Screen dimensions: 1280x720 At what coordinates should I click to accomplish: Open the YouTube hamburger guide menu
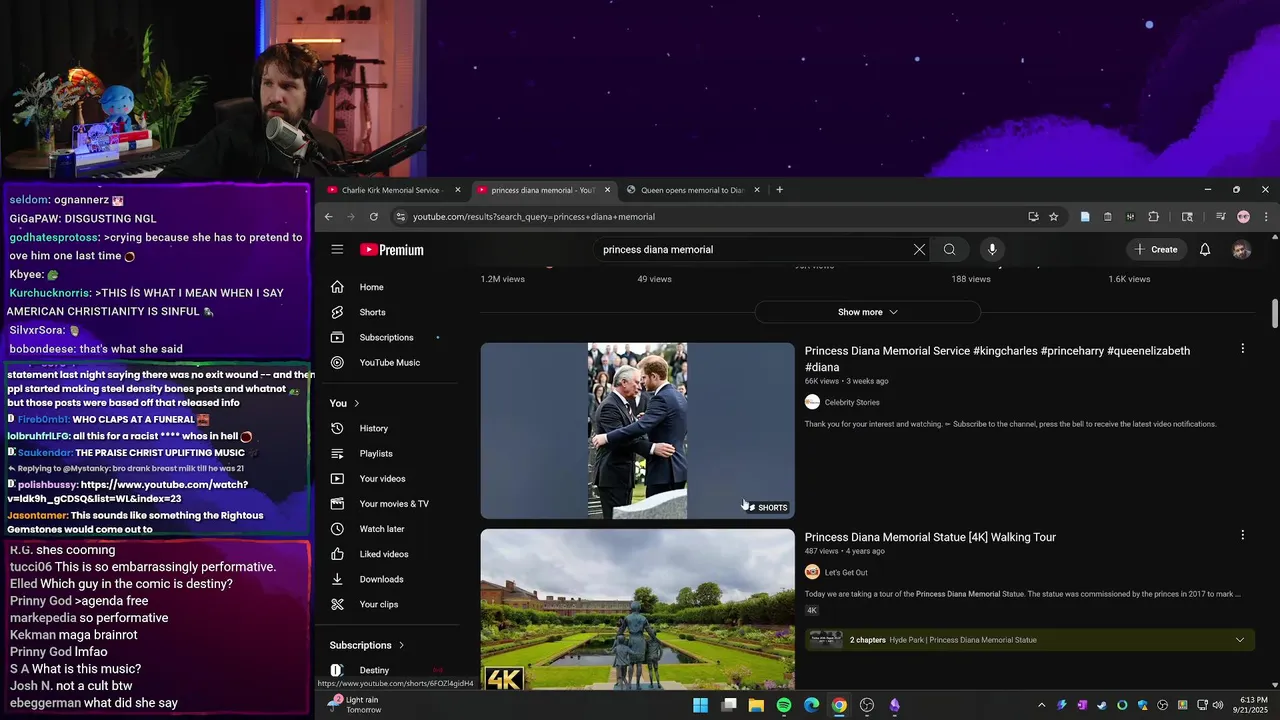[x=337, y=249]
